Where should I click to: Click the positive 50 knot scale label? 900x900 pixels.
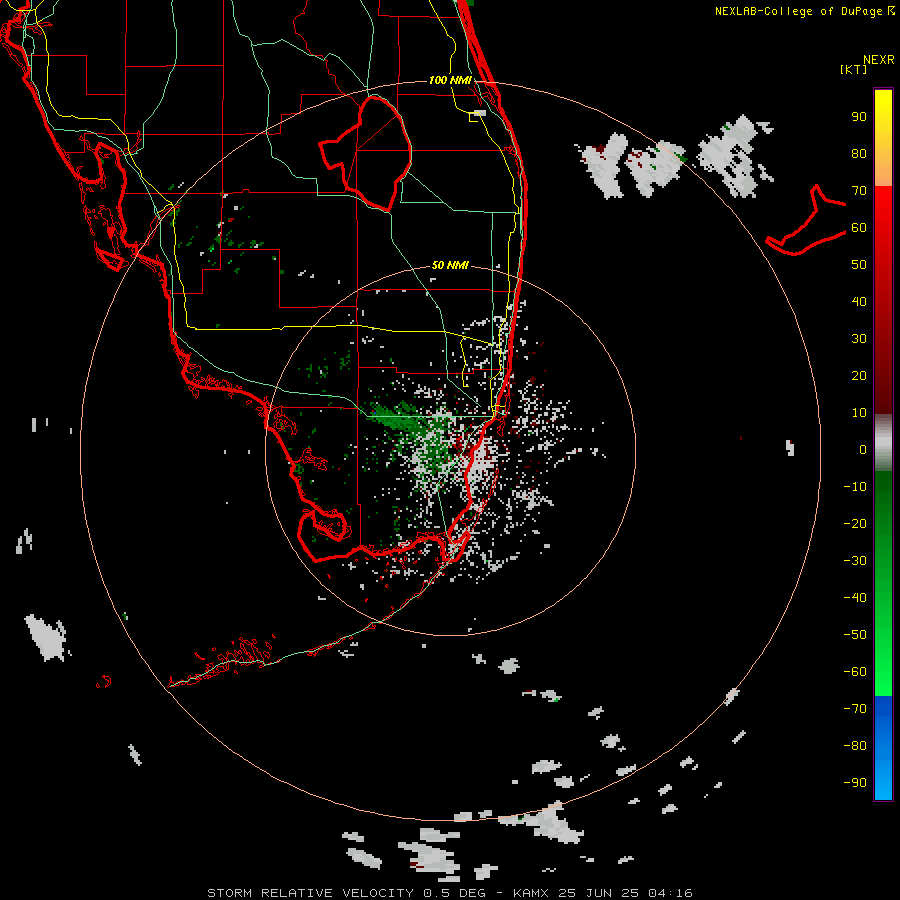click(x=859, y=265)
